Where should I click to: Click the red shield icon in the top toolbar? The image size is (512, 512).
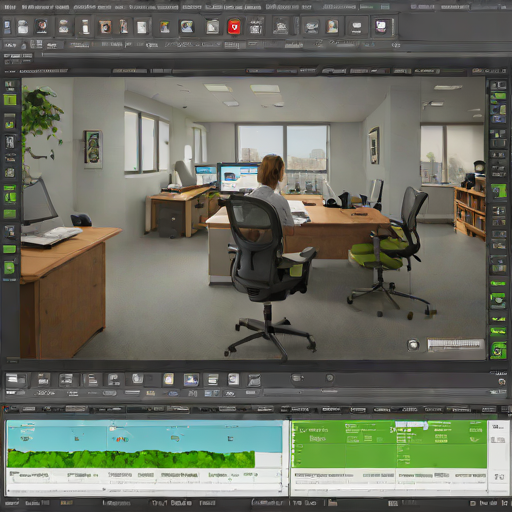[234, 27]
